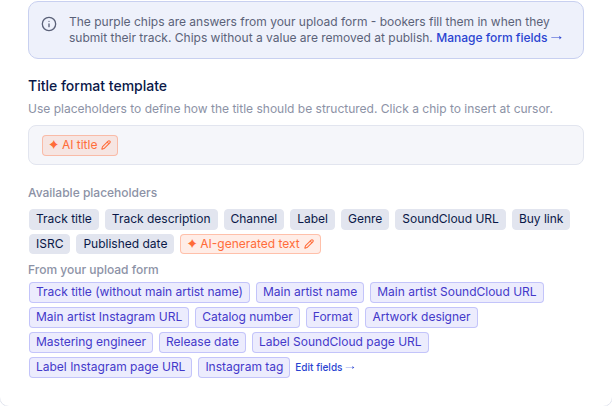Insert the Format chip
612x406 pixels.
(333, 317)
